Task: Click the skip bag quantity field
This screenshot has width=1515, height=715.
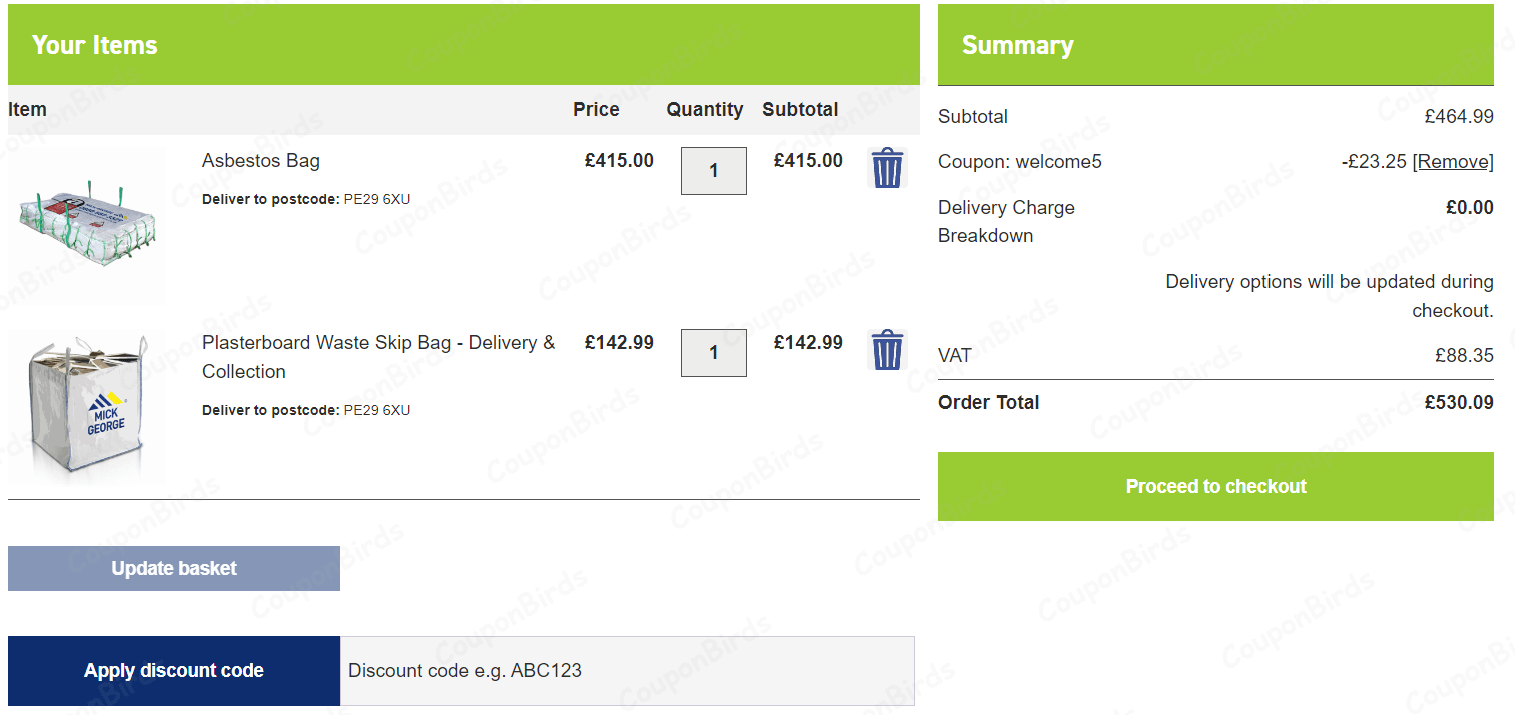Action: (713, 352)
